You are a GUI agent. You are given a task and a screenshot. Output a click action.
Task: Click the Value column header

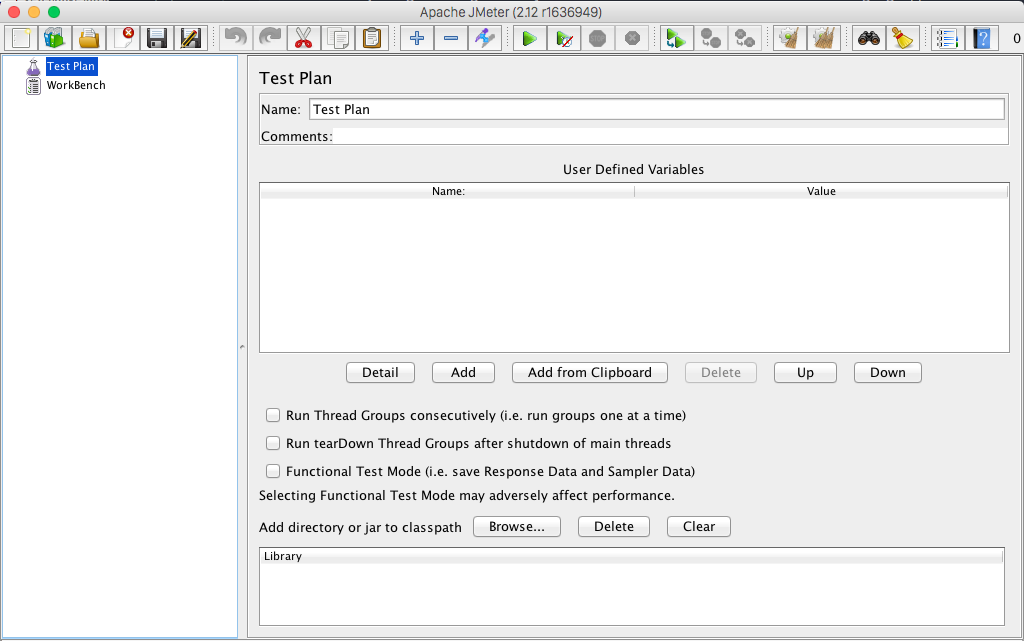pyautogui.click(x=821, y=191)
